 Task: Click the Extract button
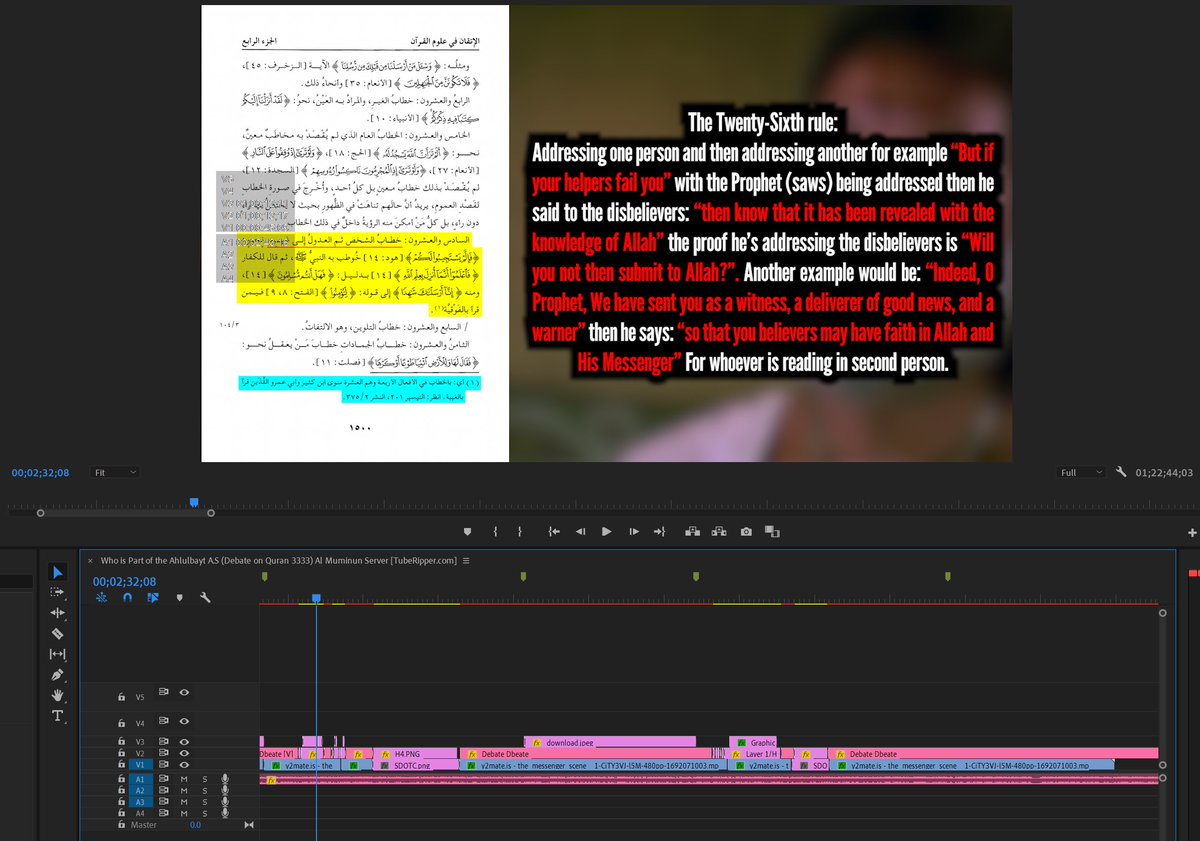719,532
